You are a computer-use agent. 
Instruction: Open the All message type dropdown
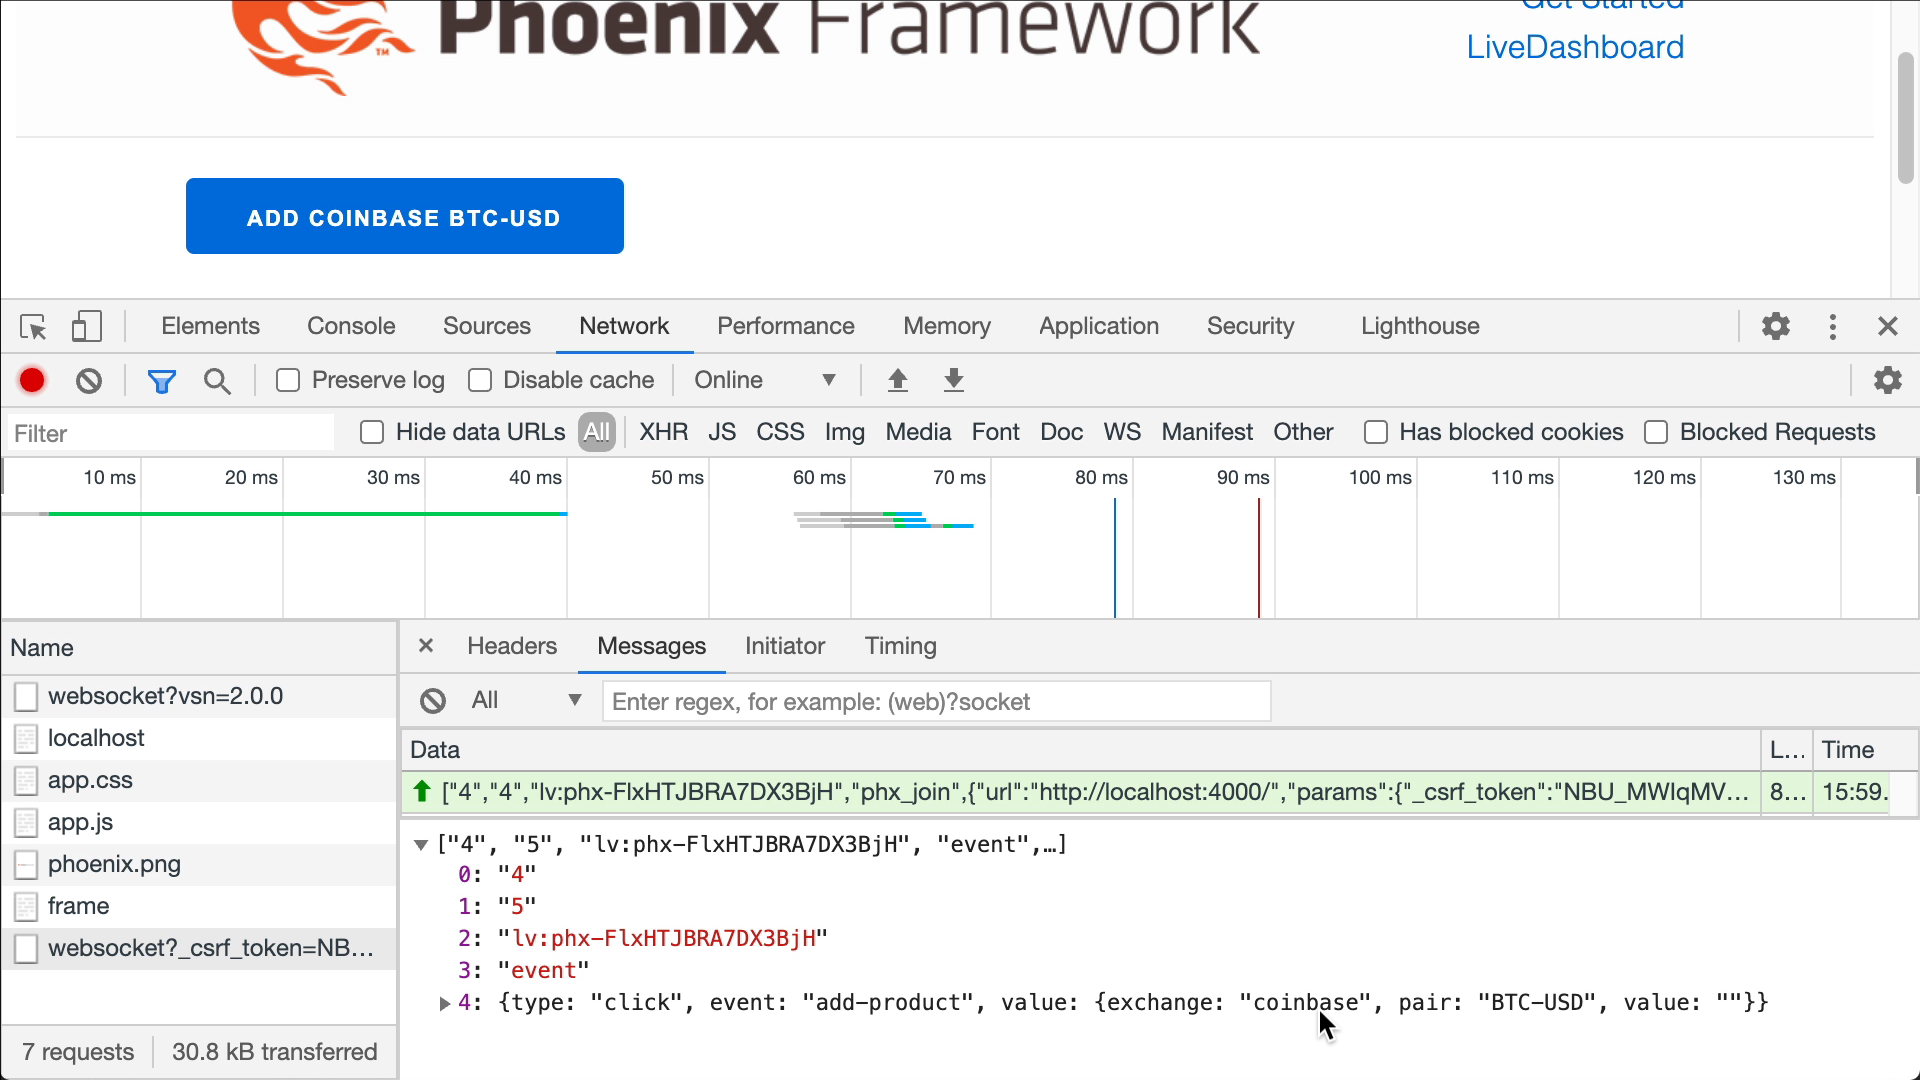(526, 700)
